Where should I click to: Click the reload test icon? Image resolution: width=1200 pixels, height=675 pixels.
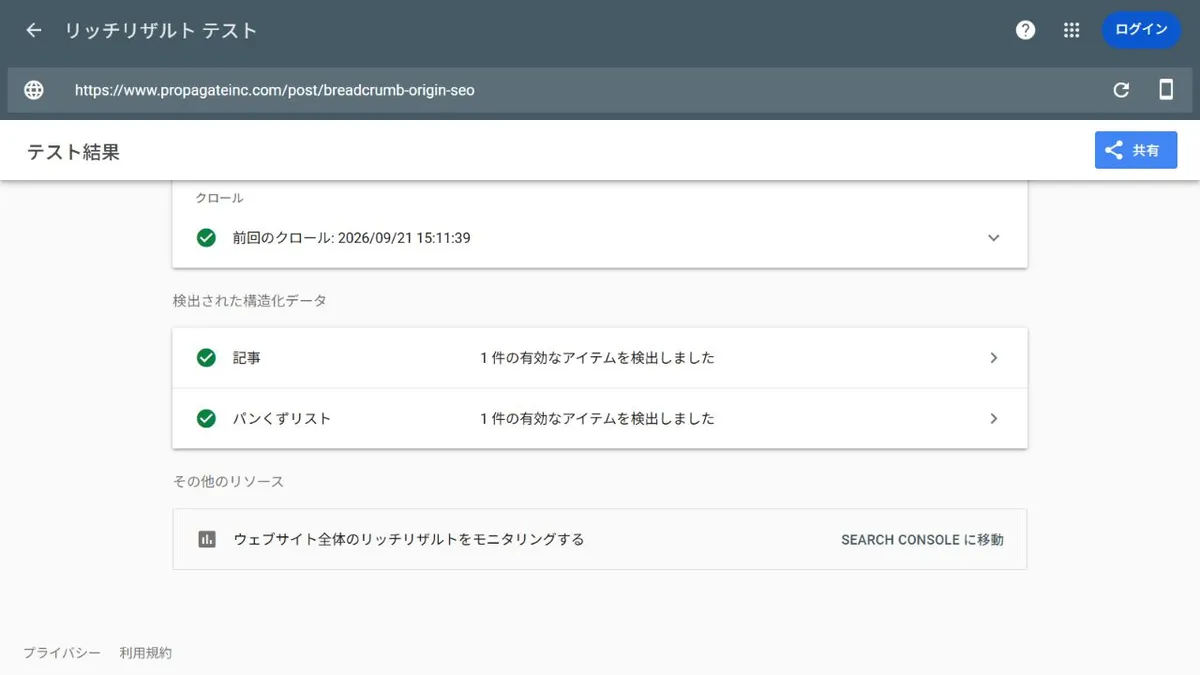pos(1121,90)
